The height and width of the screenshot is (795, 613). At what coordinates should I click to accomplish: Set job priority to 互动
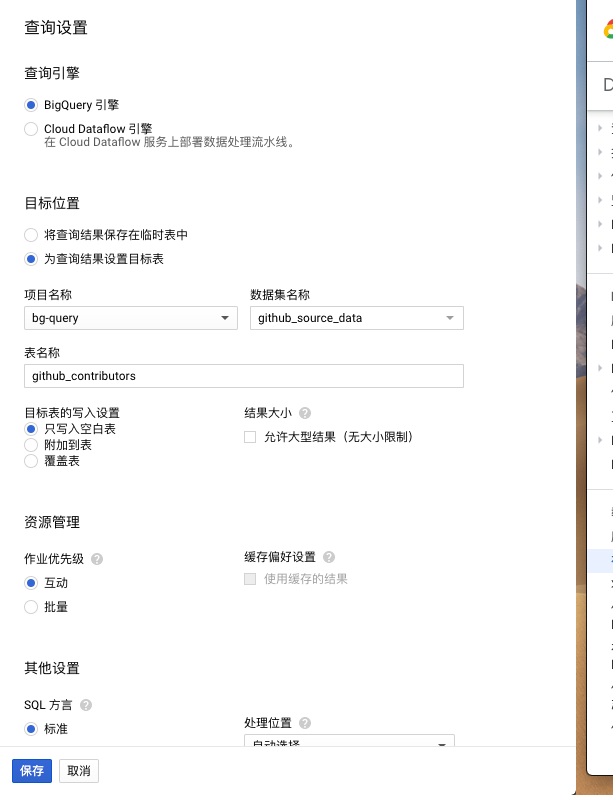click(x=31, y=583)
